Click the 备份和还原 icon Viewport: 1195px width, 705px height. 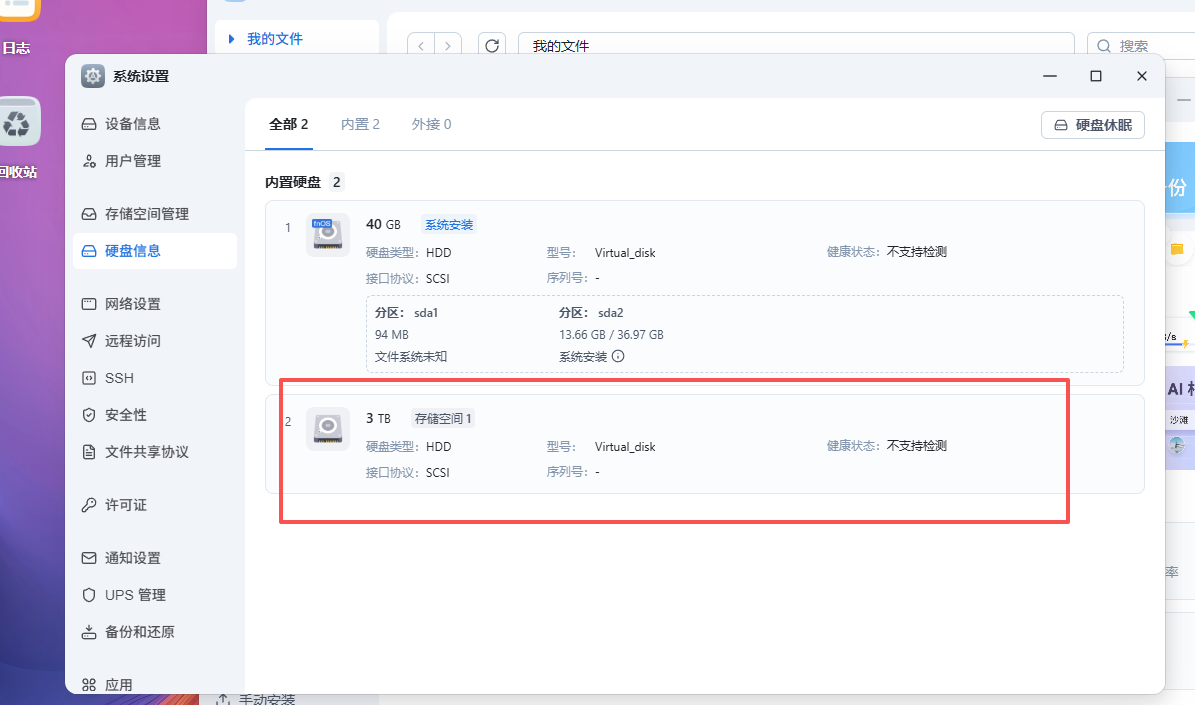(89, 632)
